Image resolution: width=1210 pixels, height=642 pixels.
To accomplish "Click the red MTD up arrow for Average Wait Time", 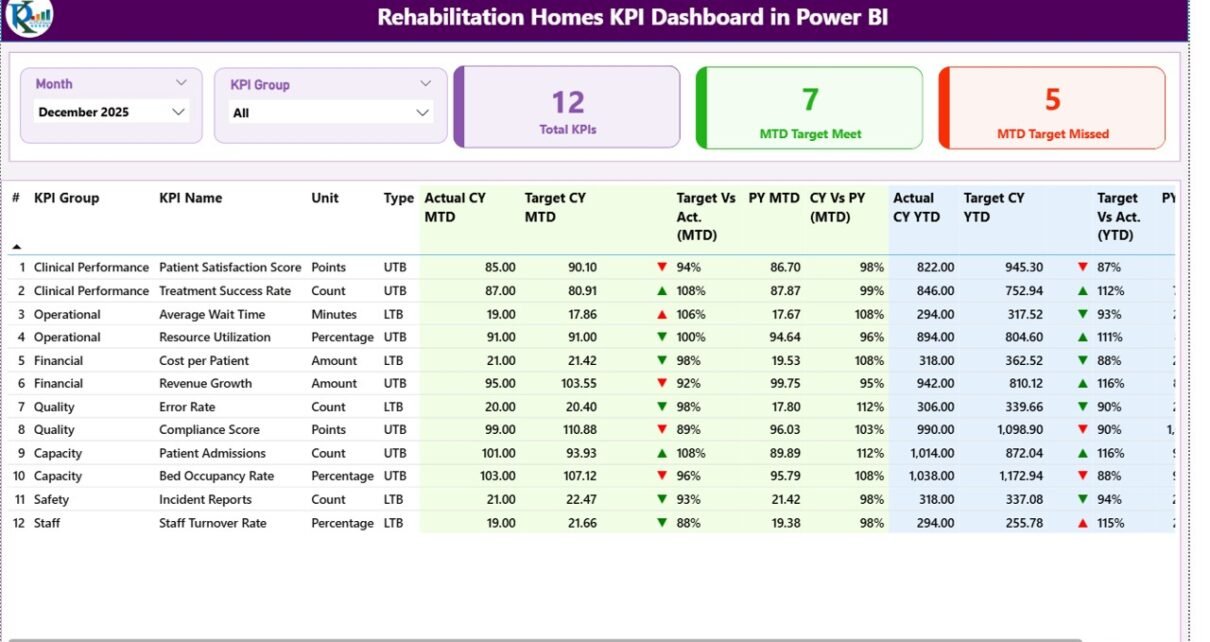I will coord(661,314).
